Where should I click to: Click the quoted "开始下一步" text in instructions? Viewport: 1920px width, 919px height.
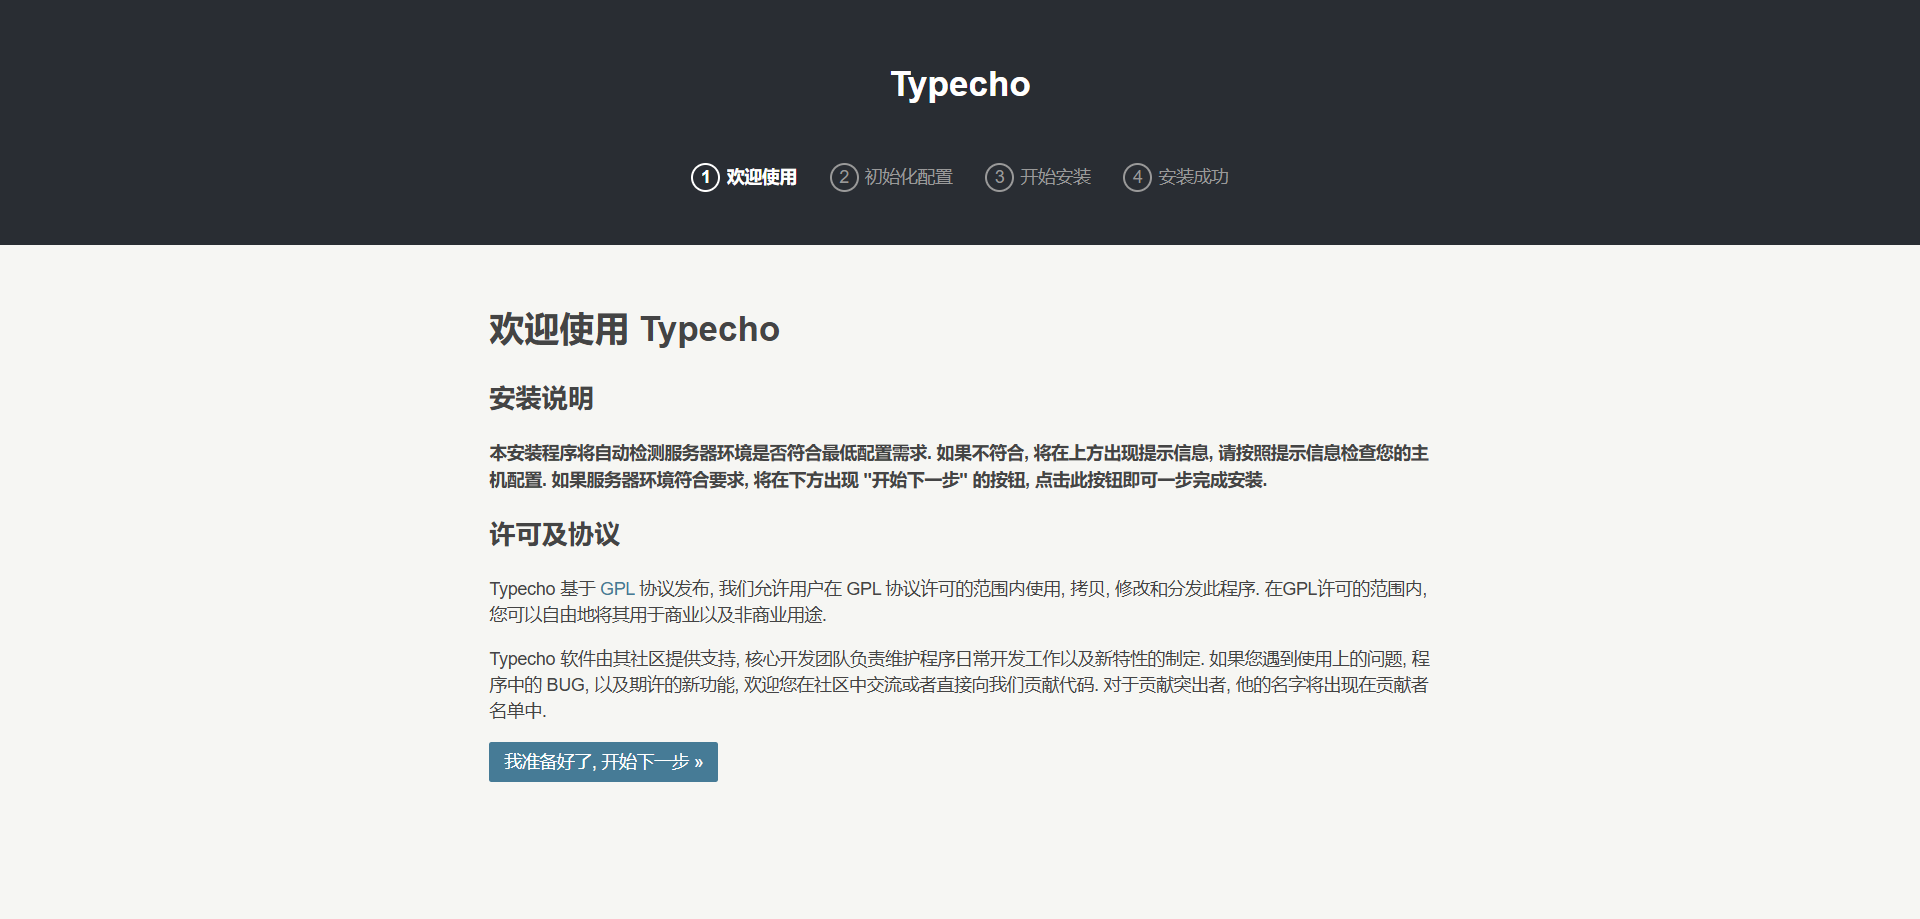915,481
